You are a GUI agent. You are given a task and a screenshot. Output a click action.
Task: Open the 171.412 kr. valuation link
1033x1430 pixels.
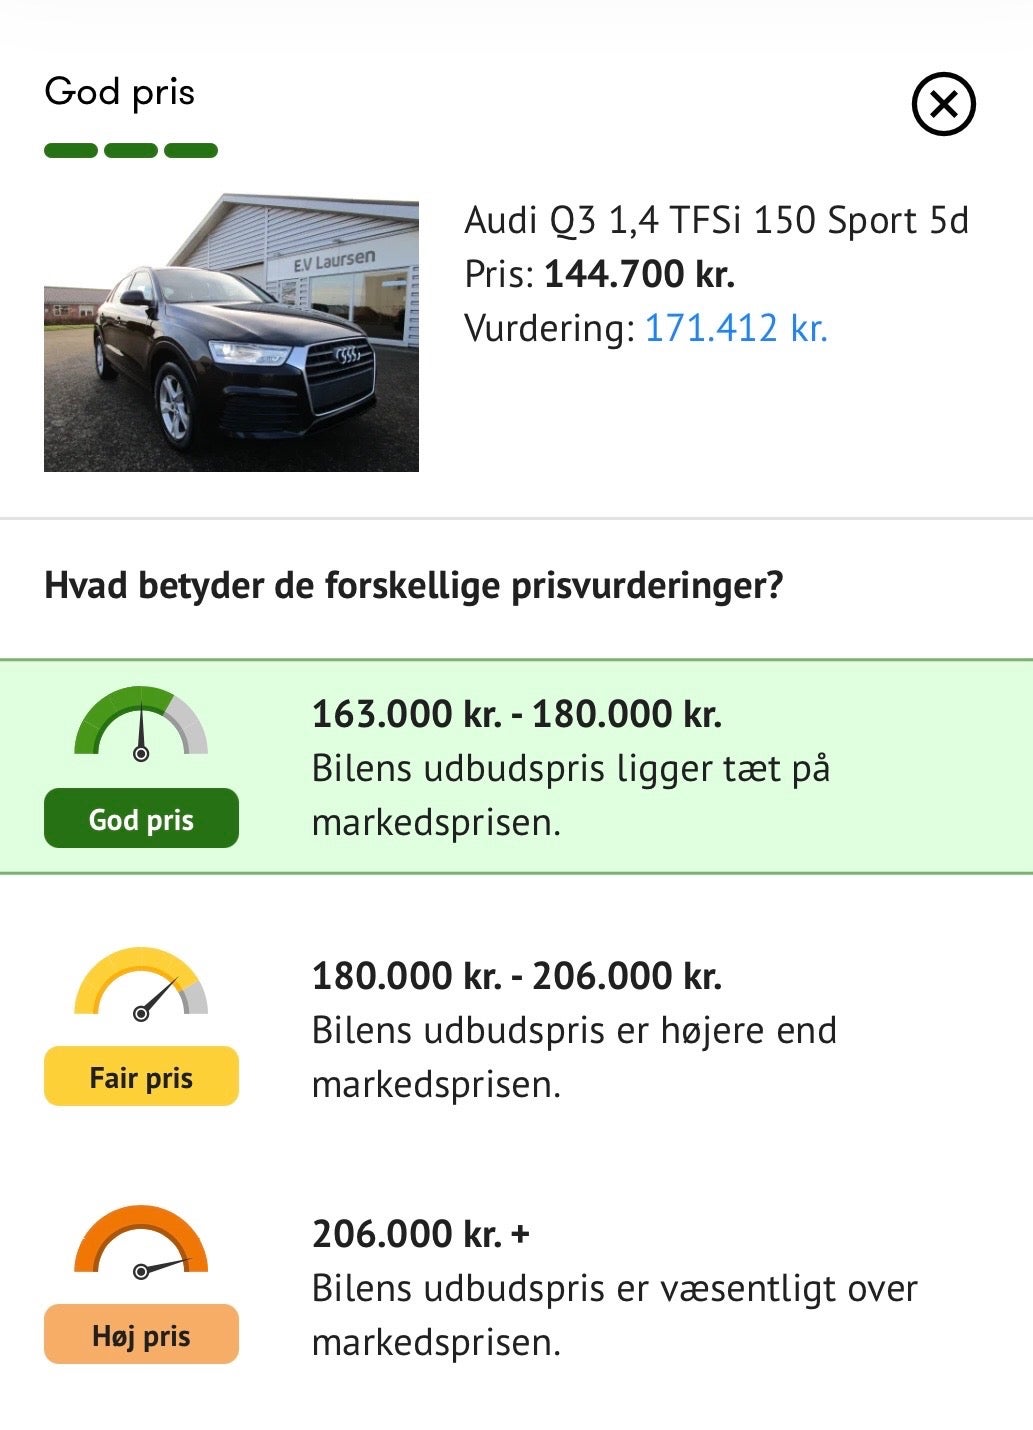736,328
